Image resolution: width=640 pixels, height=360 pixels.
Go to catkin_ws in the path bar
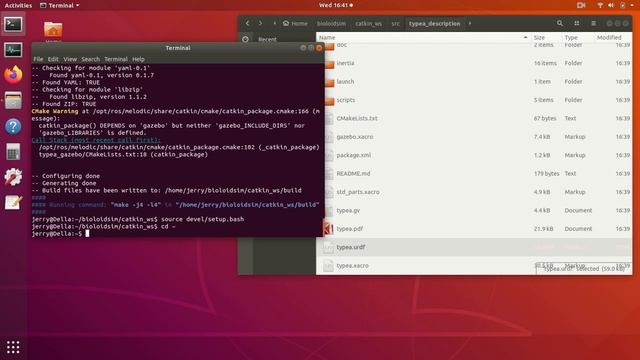(368, 24)
